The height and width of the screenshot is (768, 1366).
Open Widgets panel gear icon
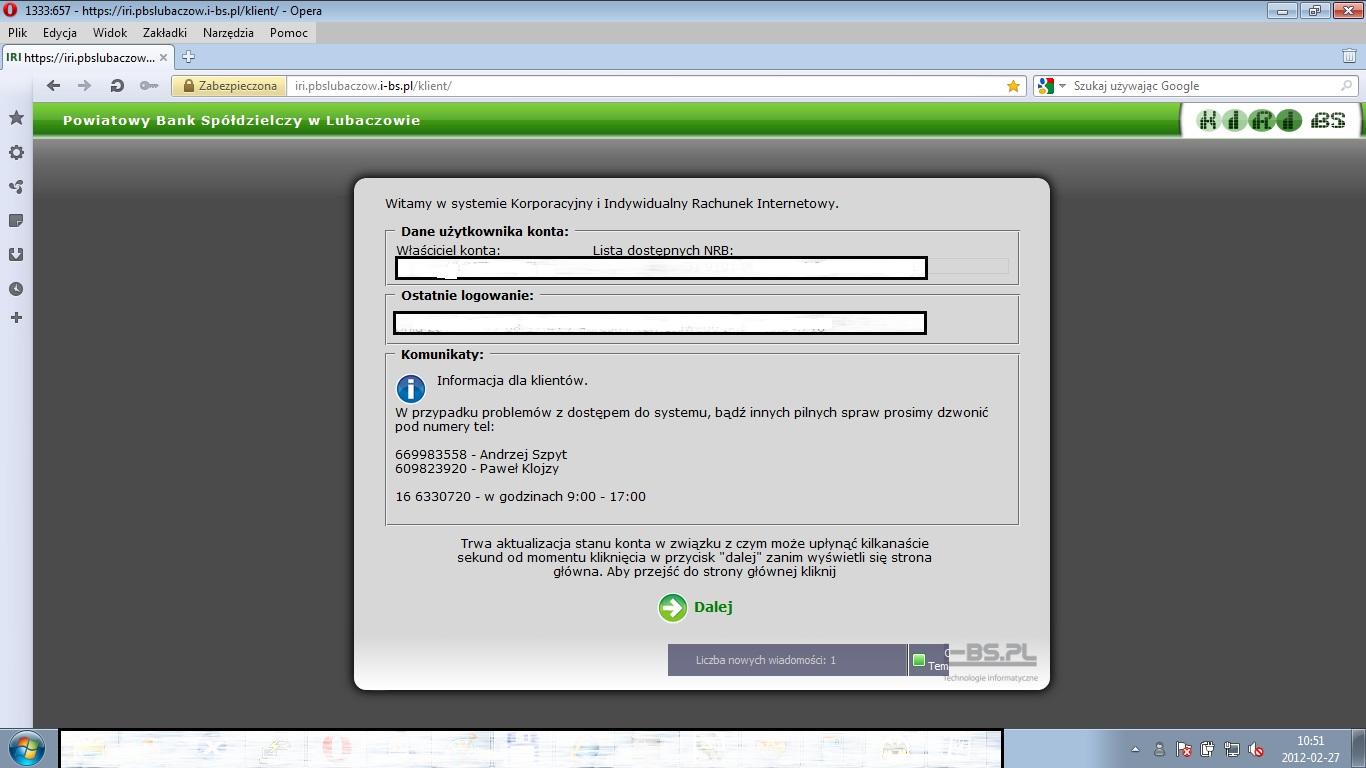[x=16, y=153]
